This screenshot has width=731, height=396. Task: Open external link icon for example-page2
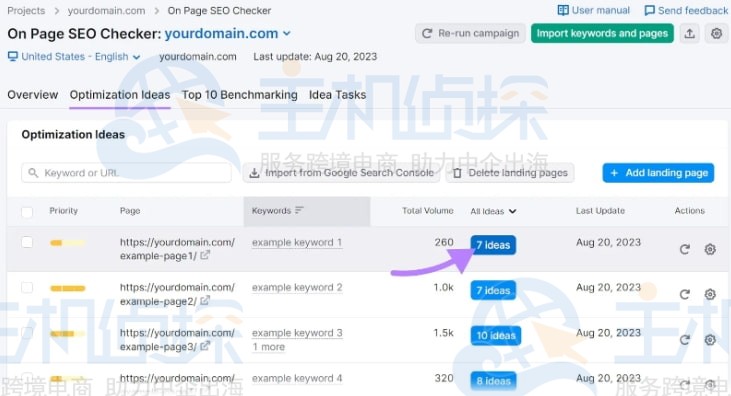click(x=205, y=301)
